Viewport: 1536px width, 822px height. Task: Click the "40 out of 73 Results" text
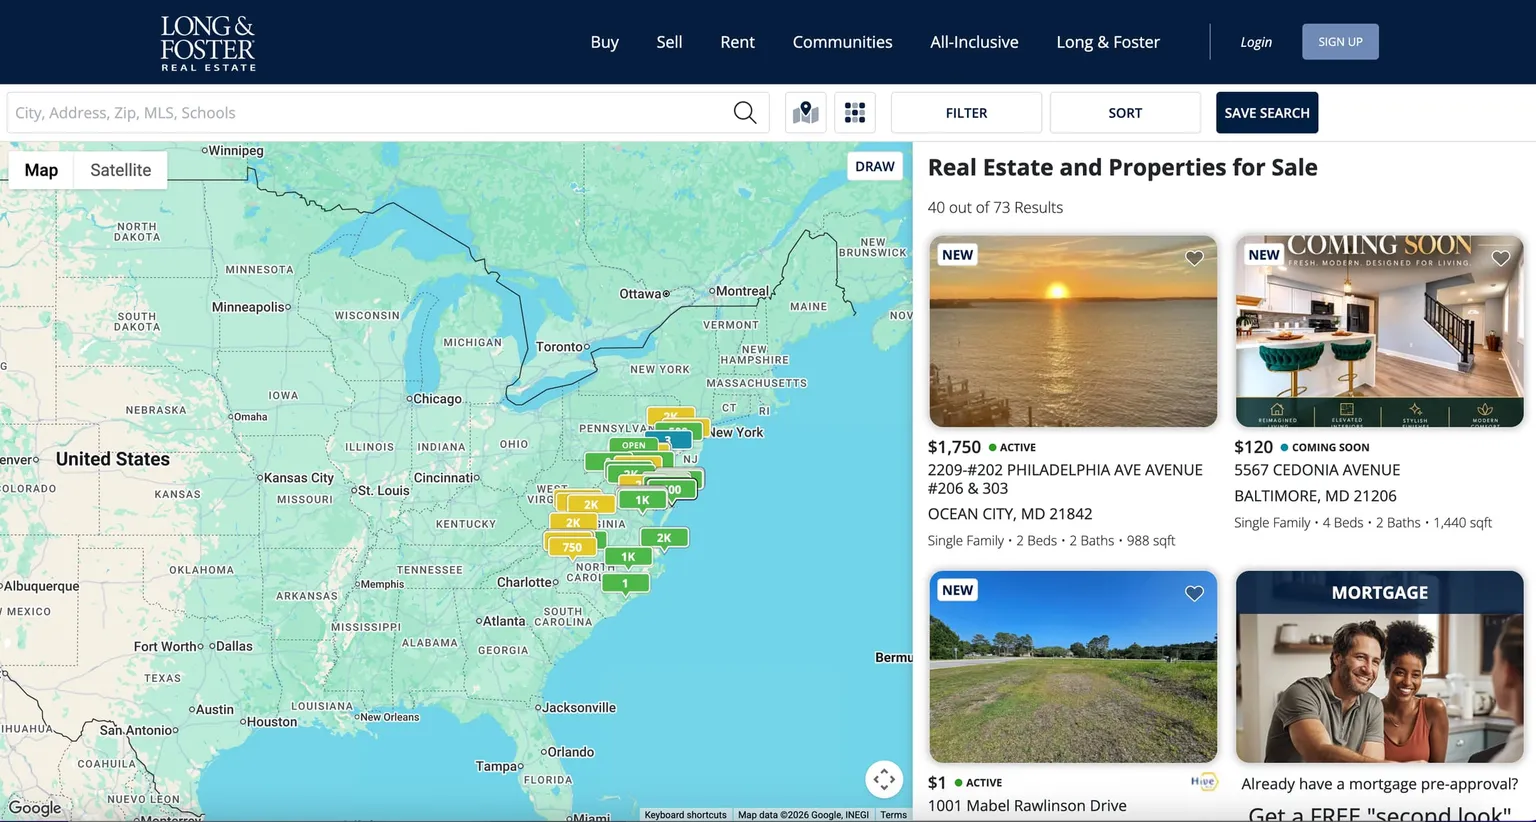tap(995, 208)
